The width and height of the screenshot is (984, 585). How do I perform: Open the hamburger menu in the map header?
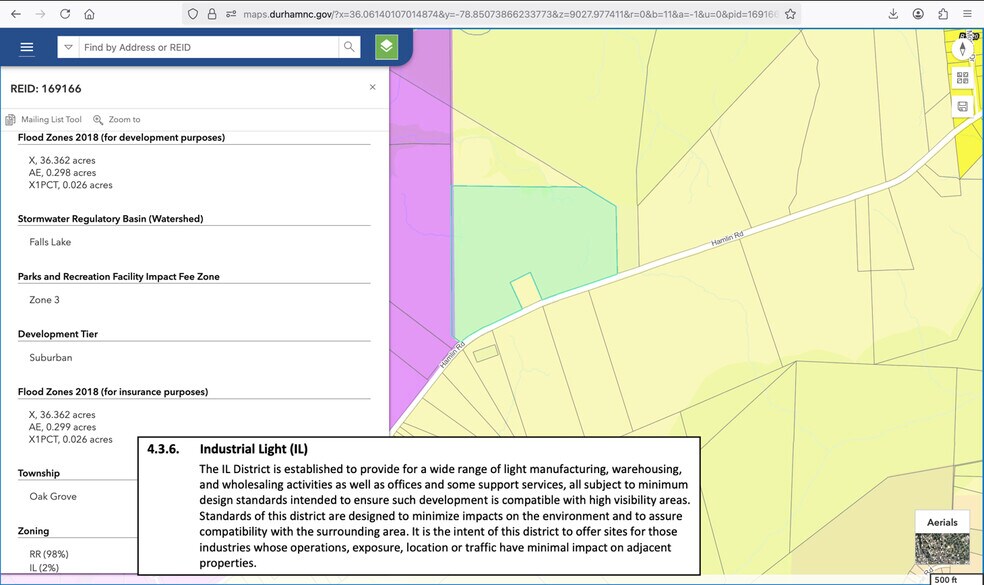click(27, 48)
